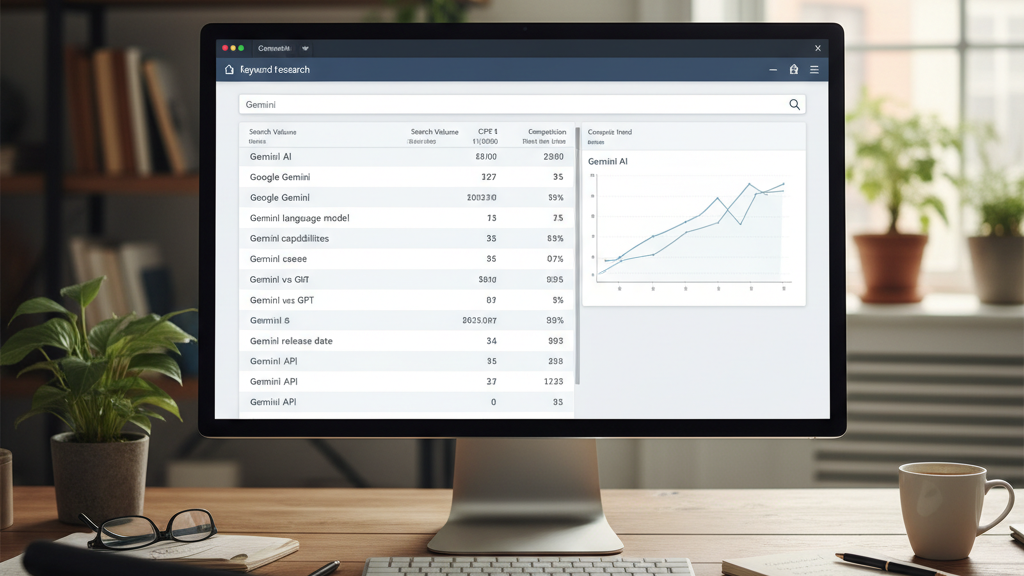
Task: Select Google Gemini row showing 59%
Action: pyautogui.click(x=406, y=197)
